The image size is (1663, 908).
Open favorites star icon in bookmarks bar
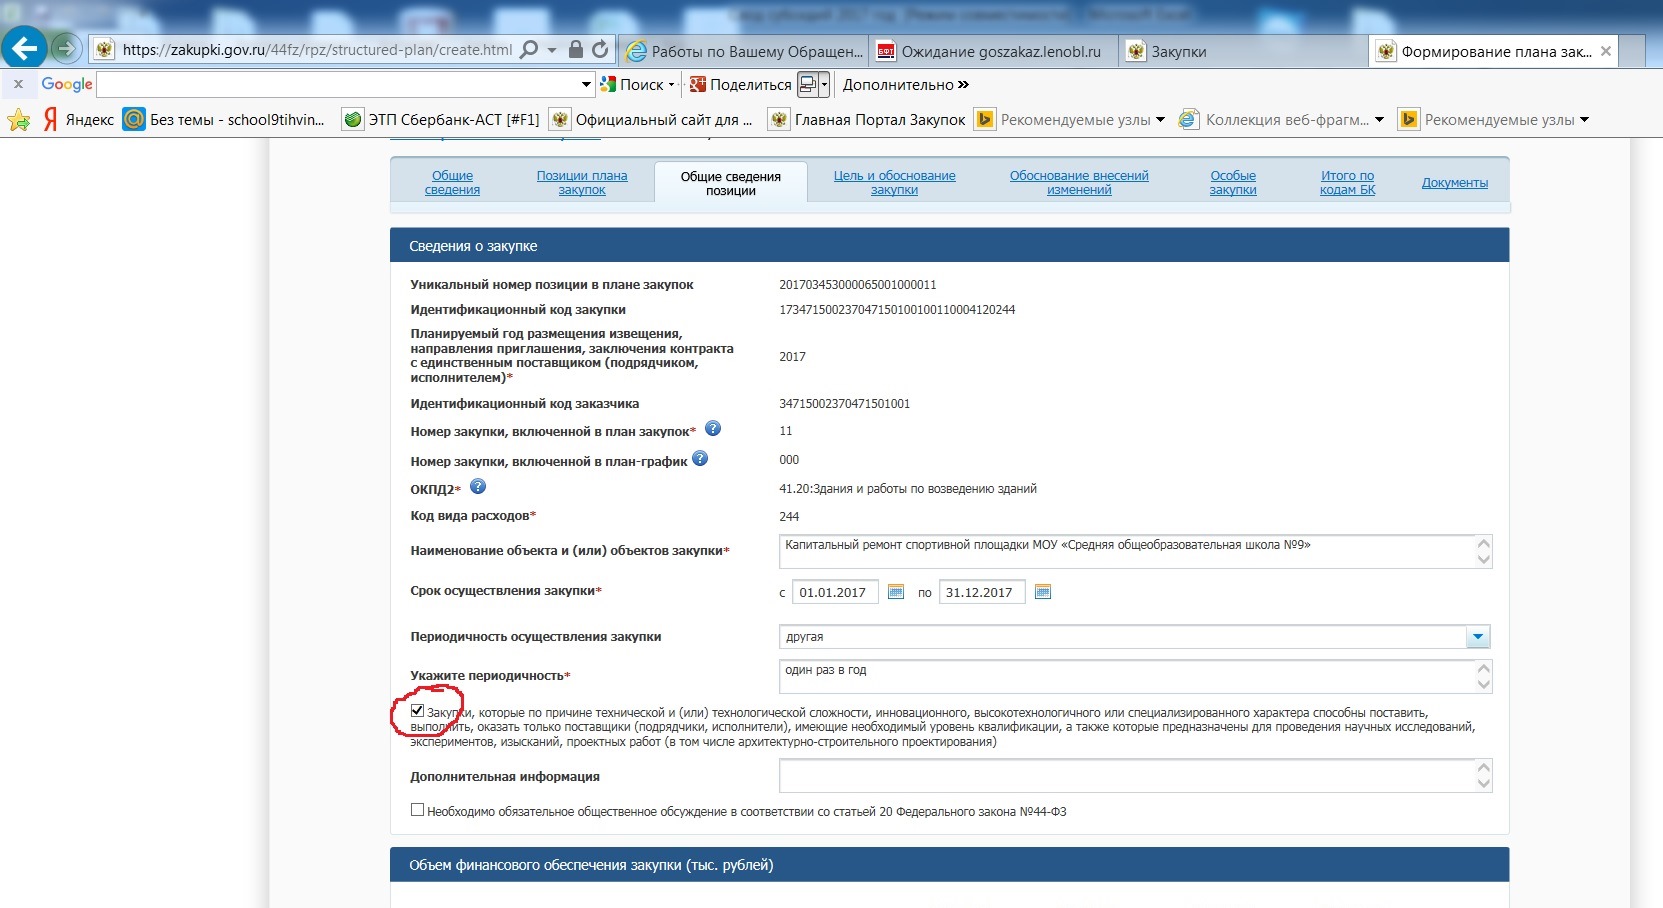(18, 120)
